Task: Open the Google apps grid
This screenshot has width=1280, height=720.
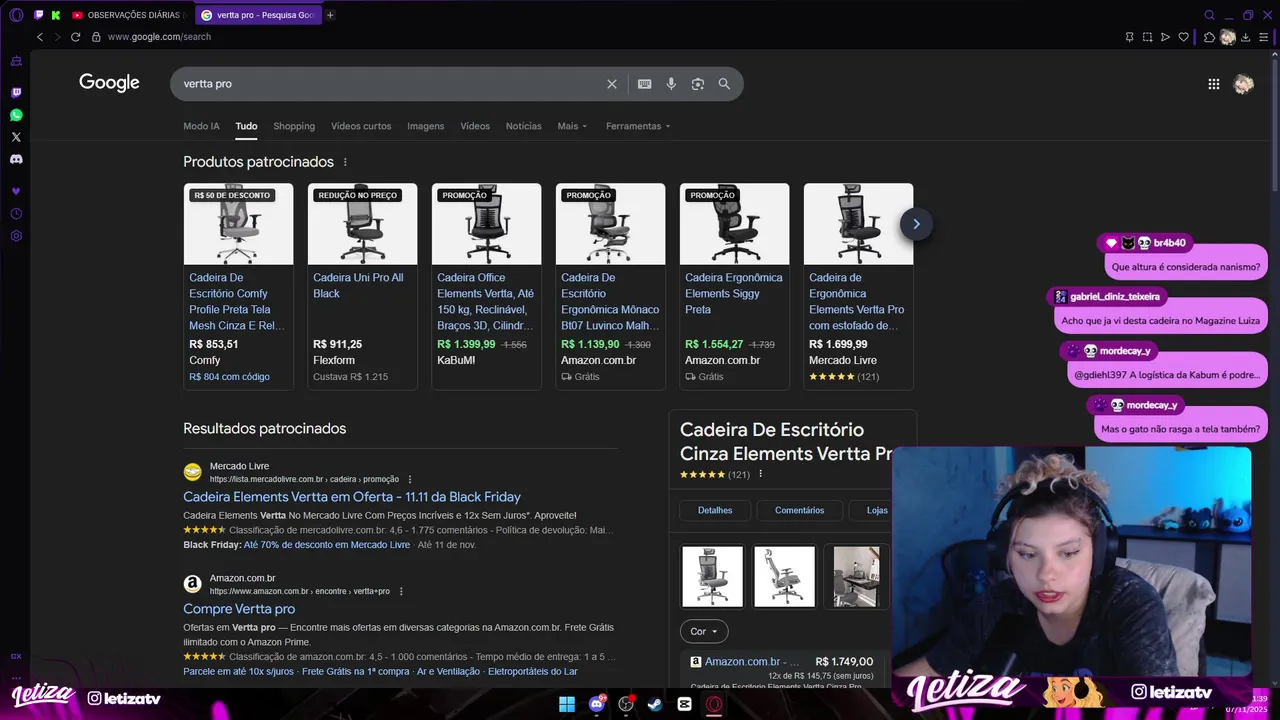Action: click(1214, 84)
